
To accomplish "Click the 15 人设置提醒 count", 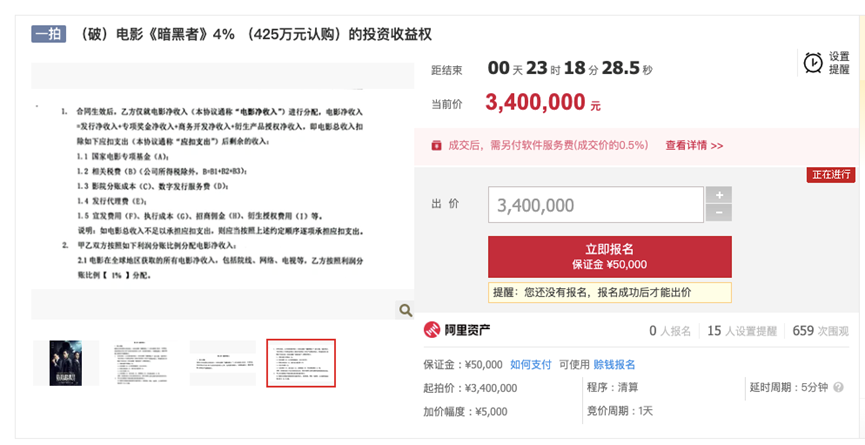I will [x=742, y=331].
